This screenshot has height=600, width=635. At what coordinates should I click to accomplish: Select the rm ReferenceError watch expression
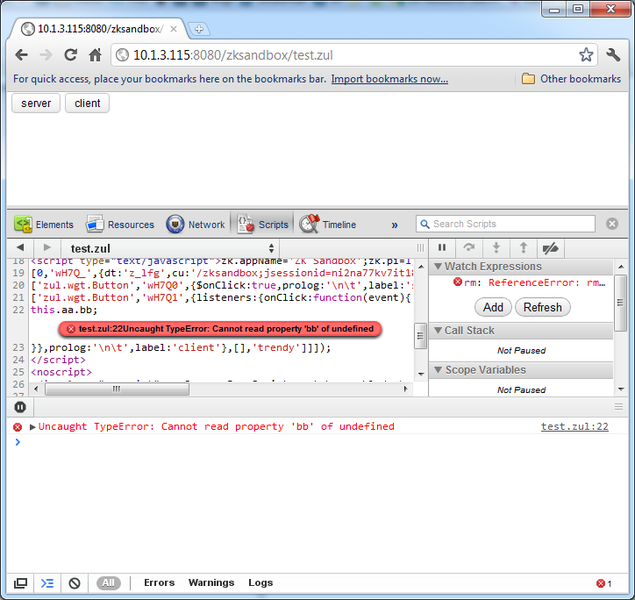click(529, 283)
